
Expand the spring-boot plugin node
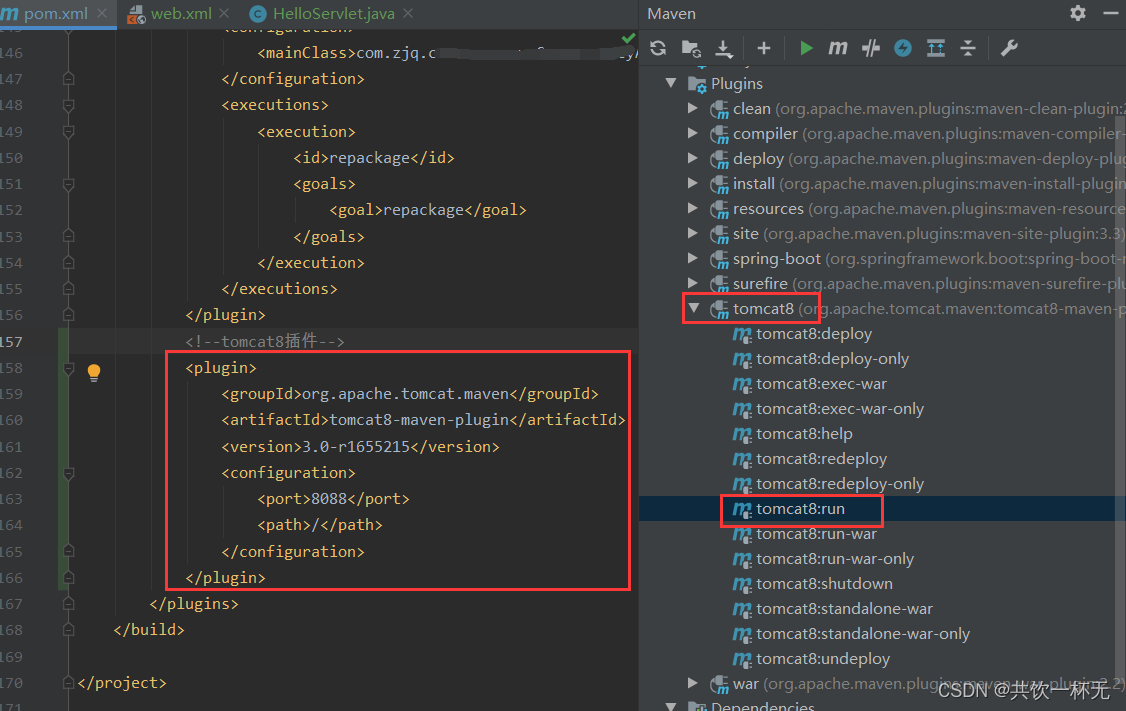[x=692, y=259]
